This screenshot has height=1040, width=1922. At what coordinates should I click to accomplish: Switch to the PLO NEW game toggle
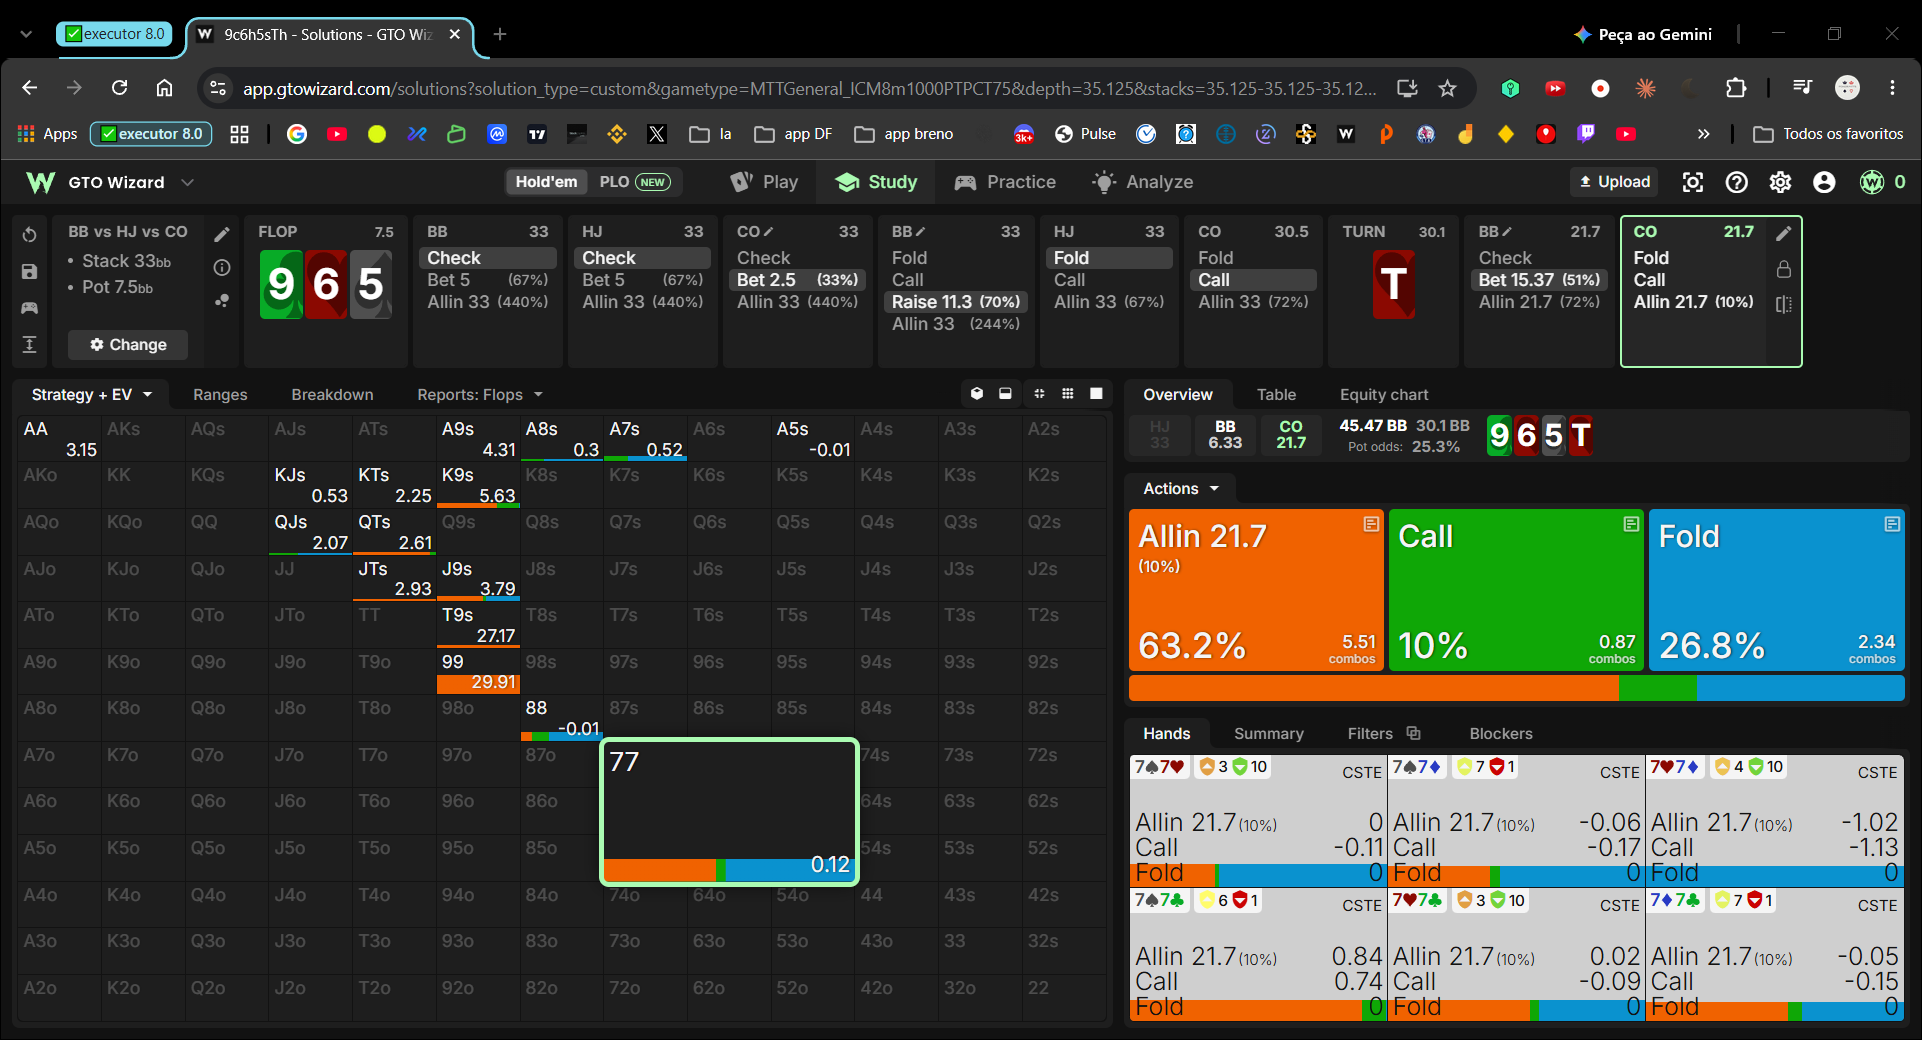pyautogui.click(x=634, y=182)
